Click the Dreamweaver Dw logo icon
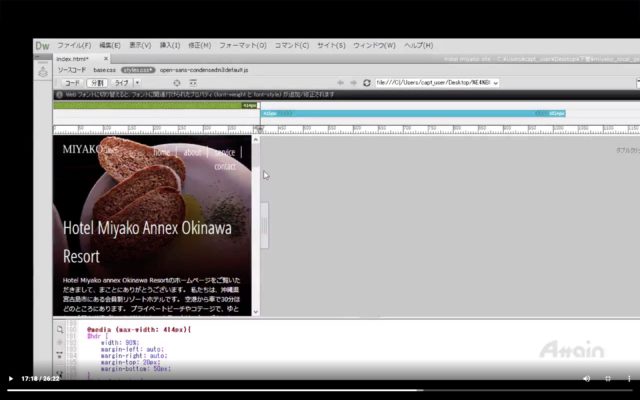640x400 pixels. tap(42, 46)
